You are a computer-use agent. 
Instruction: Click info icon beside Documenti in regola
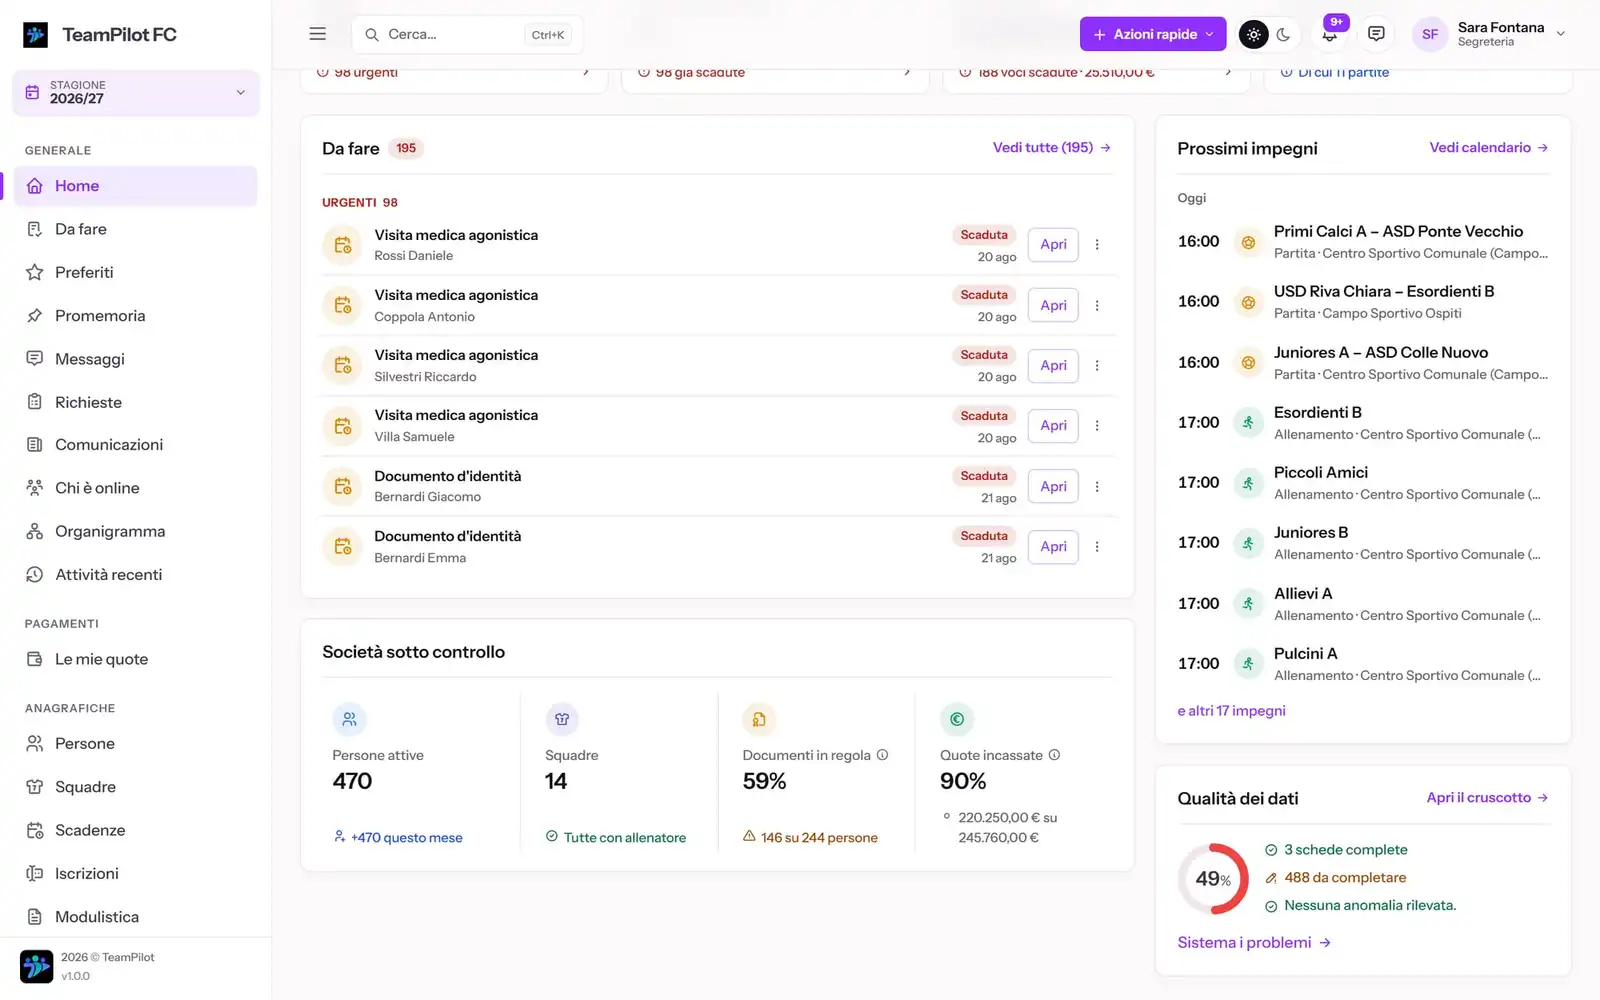point(882,756)
